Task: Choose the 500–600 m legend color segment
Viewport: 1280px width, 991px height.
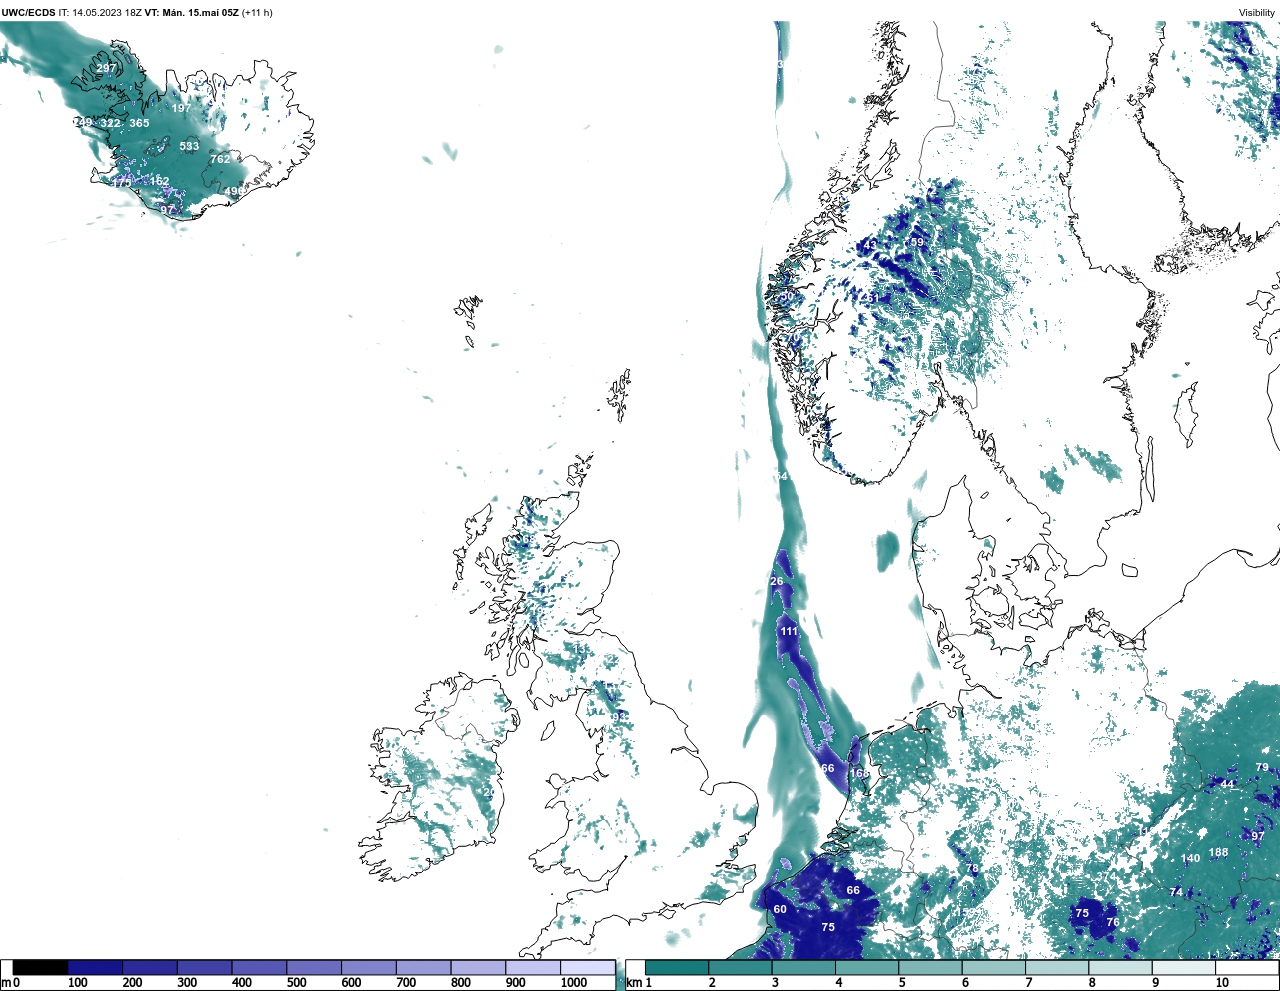Action: point(314,967)
